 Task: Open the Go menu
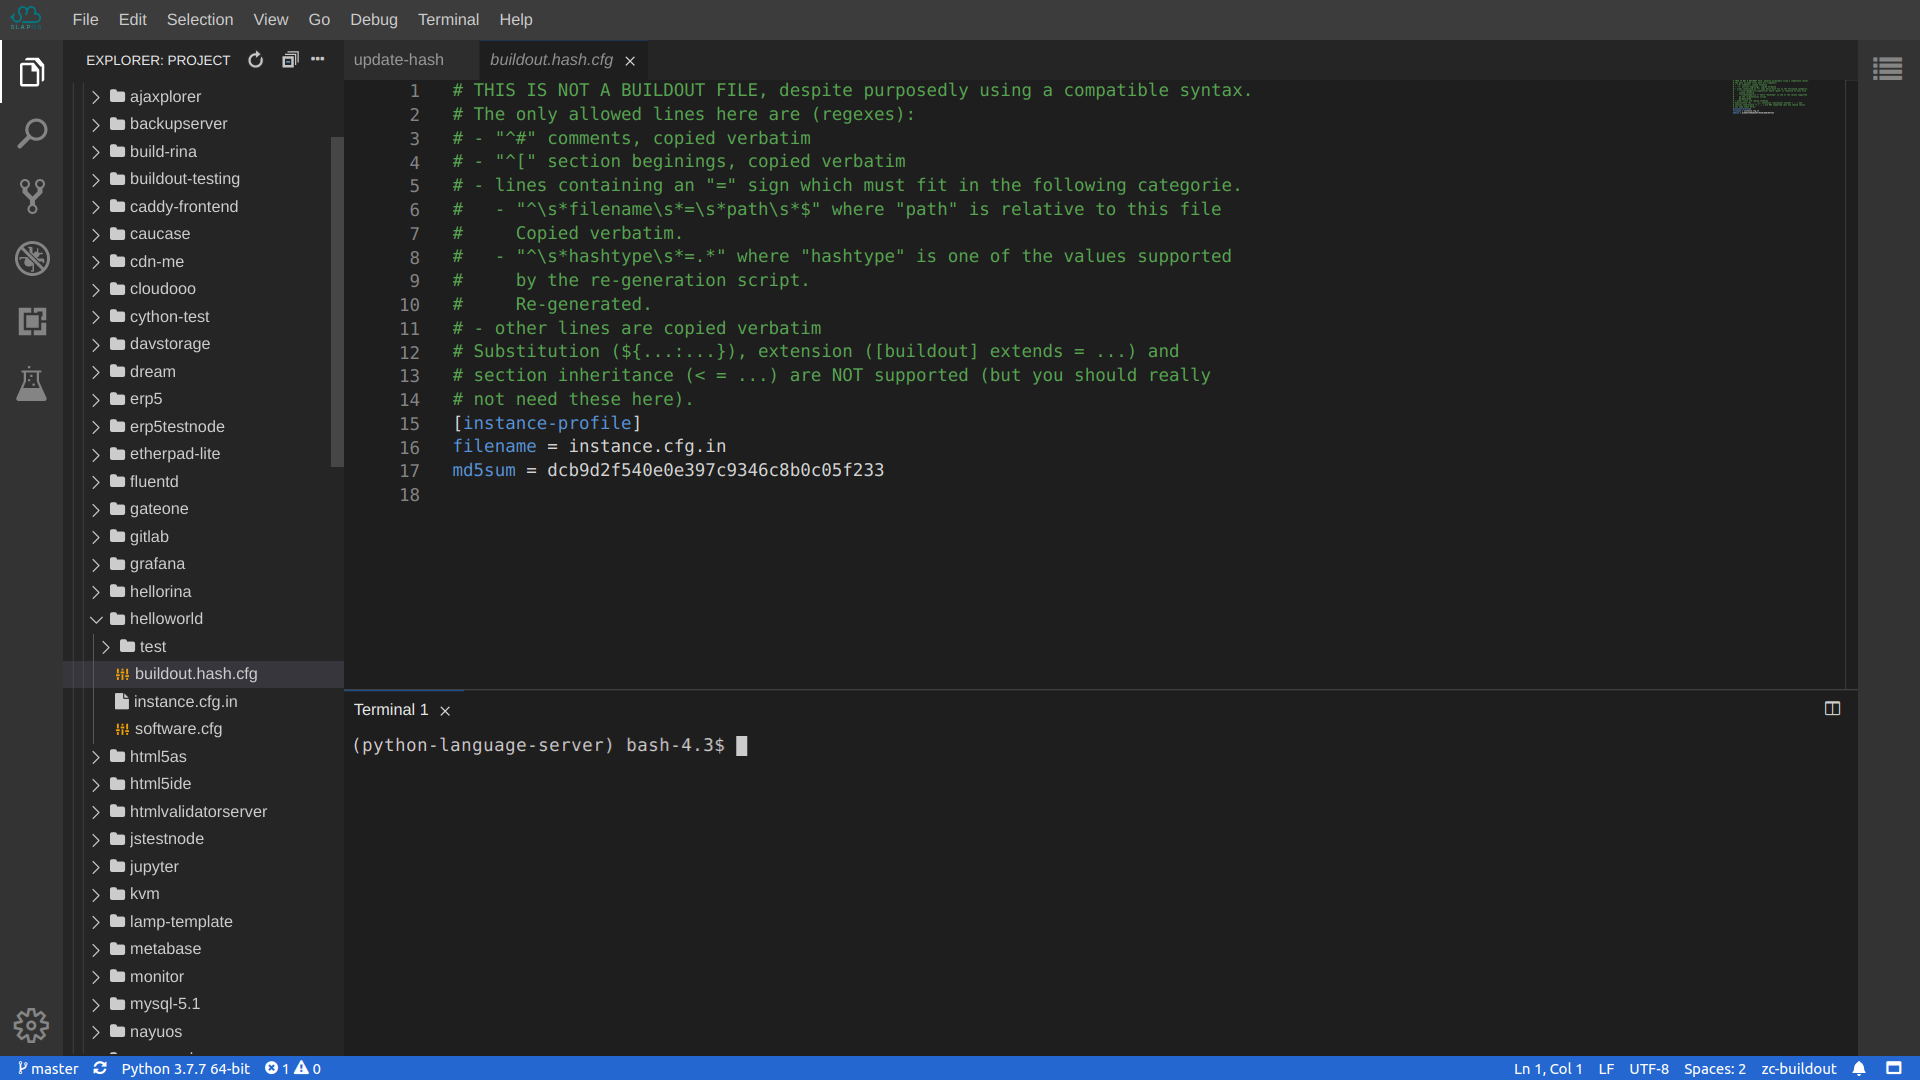coord(319,19)
